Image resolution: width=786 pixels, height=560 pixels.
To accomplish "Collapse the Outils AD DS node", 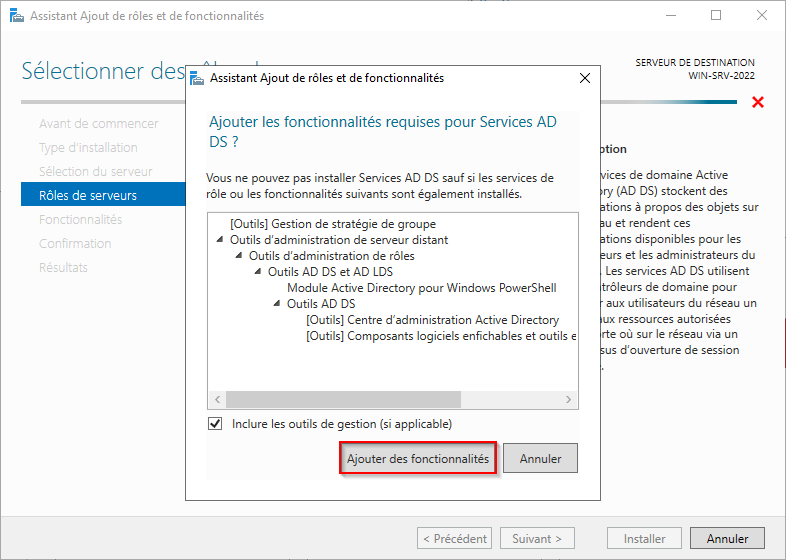I will coord(277,303).
